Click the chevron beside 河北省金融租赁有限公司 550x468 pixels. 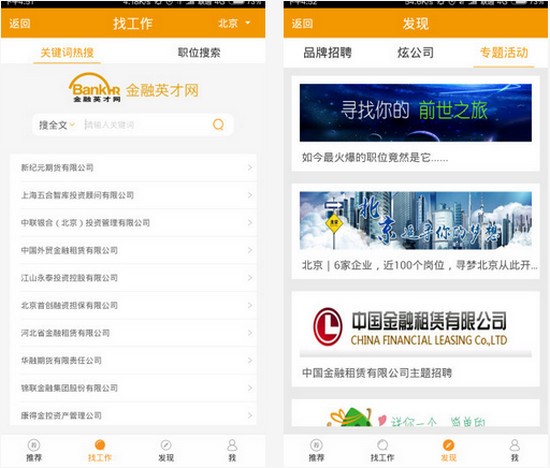(x=250, y=333)
